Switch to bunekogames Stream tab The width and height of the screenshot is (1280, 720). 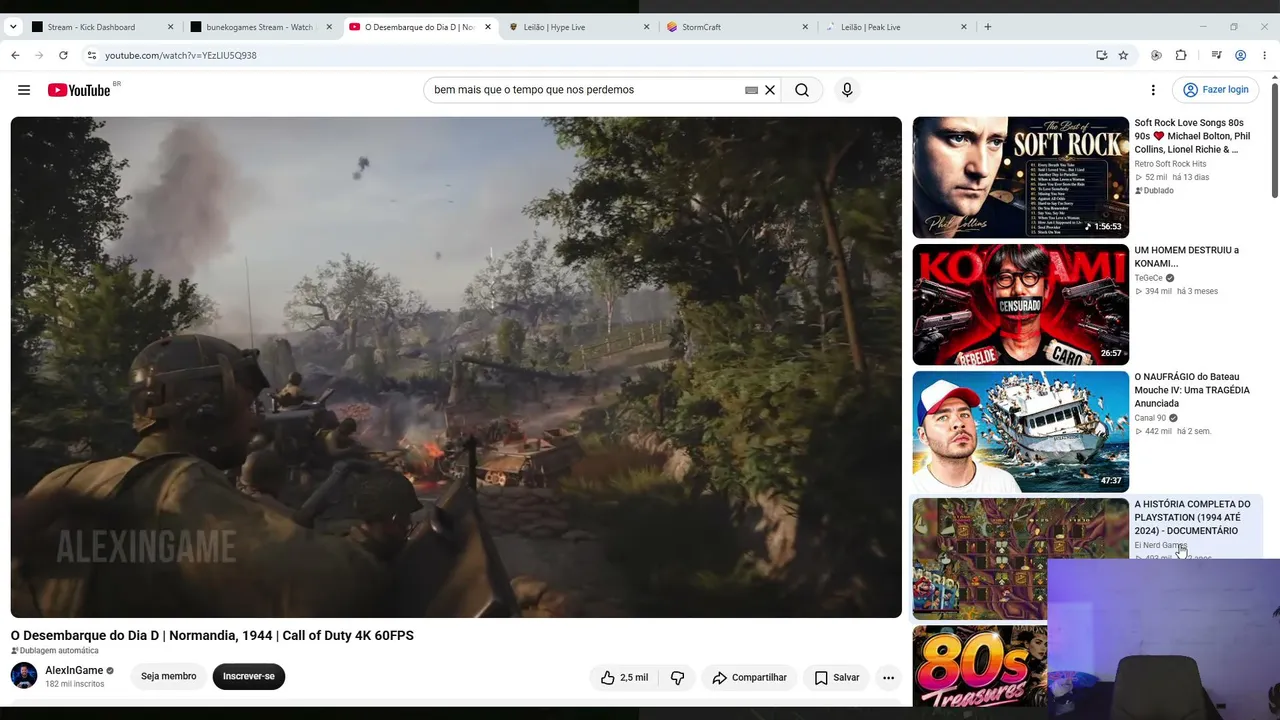[x=260, y=27]
